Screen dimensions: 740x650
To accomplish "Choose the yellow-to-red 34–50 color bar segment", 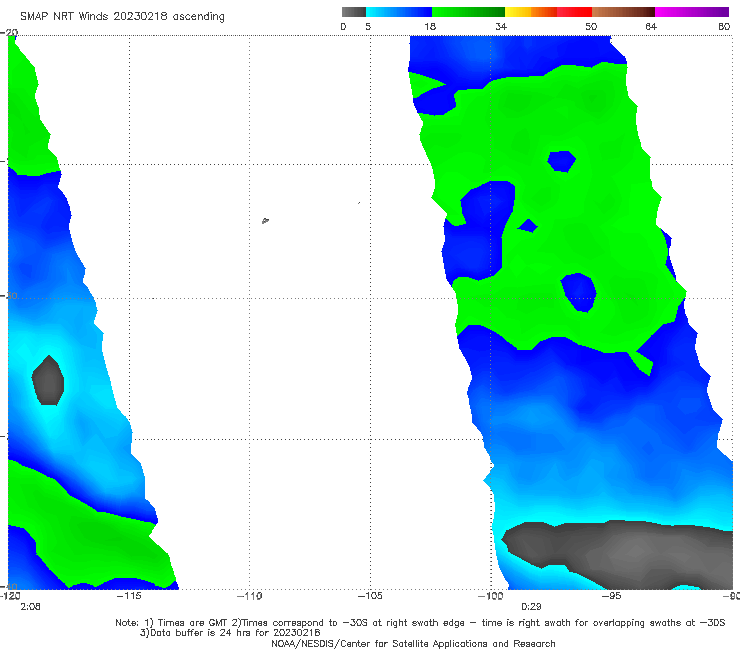I will click(548, 12).
